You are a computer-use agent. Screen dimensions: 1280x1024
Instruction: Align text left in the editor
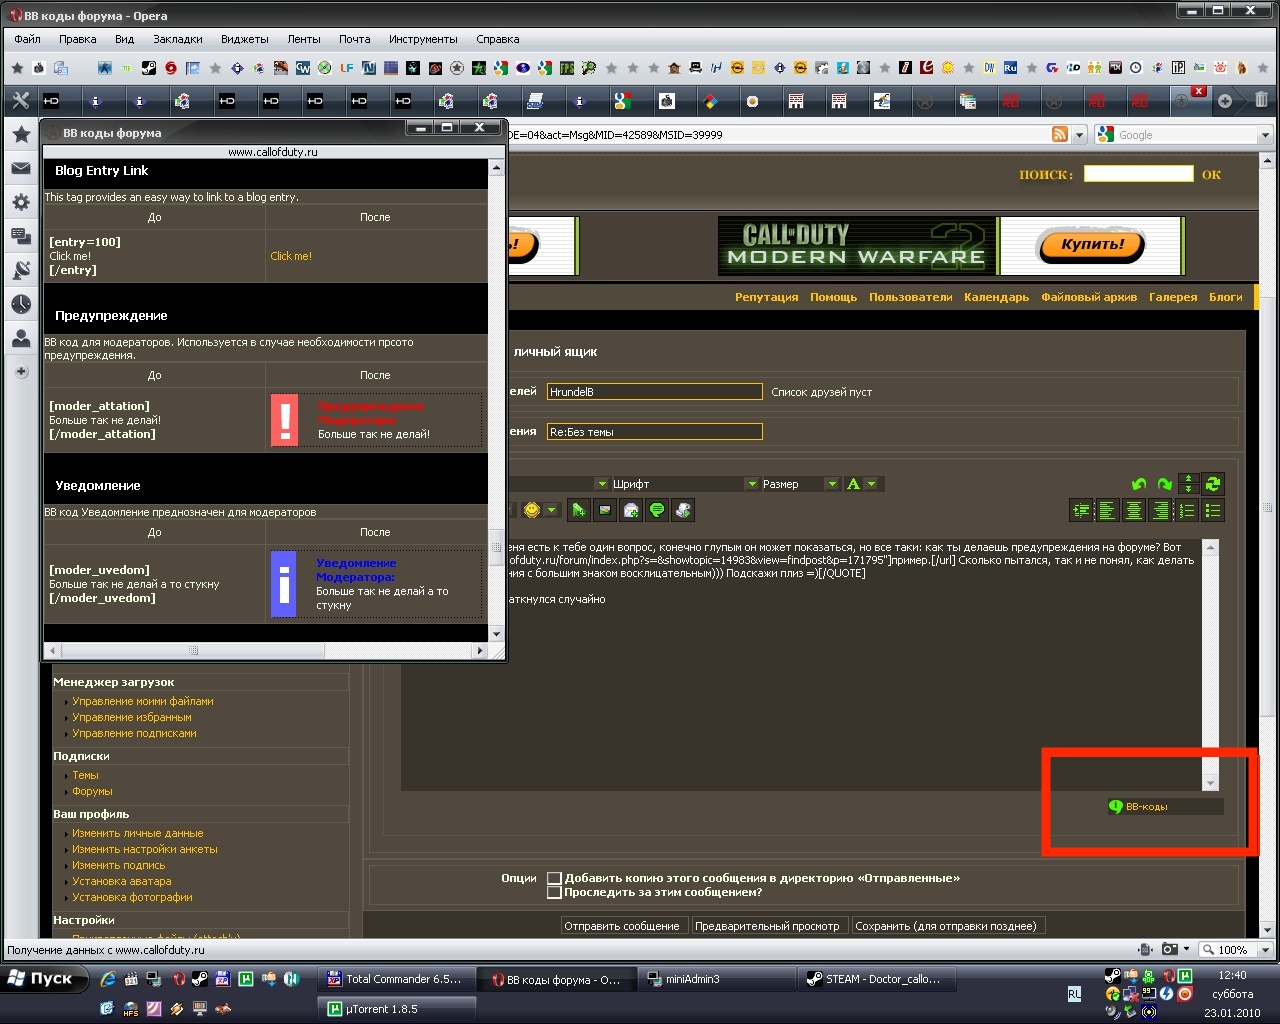[x=1107, y=511]
